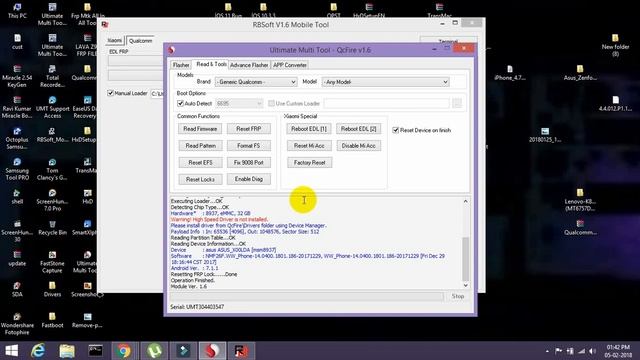The image size is (640, 360).
Task: Select Samsung Tool PRO desktop icon
Action: tap(17, 169)
